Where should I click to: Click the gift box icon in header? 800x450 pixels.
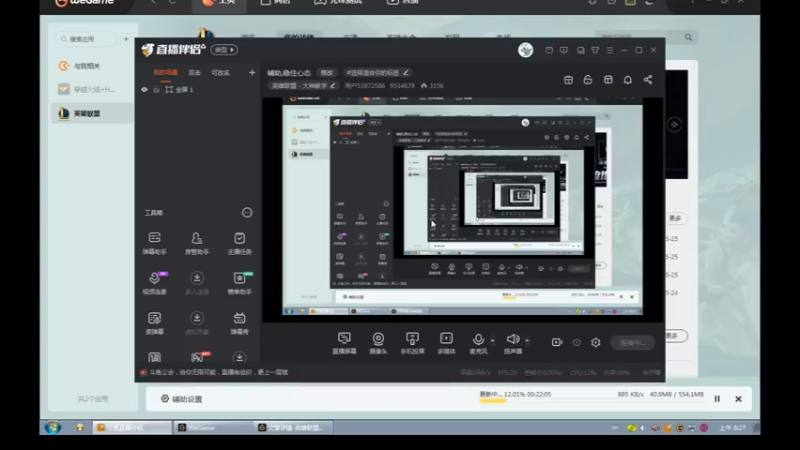pyautogui.click(x=568, y=80)
